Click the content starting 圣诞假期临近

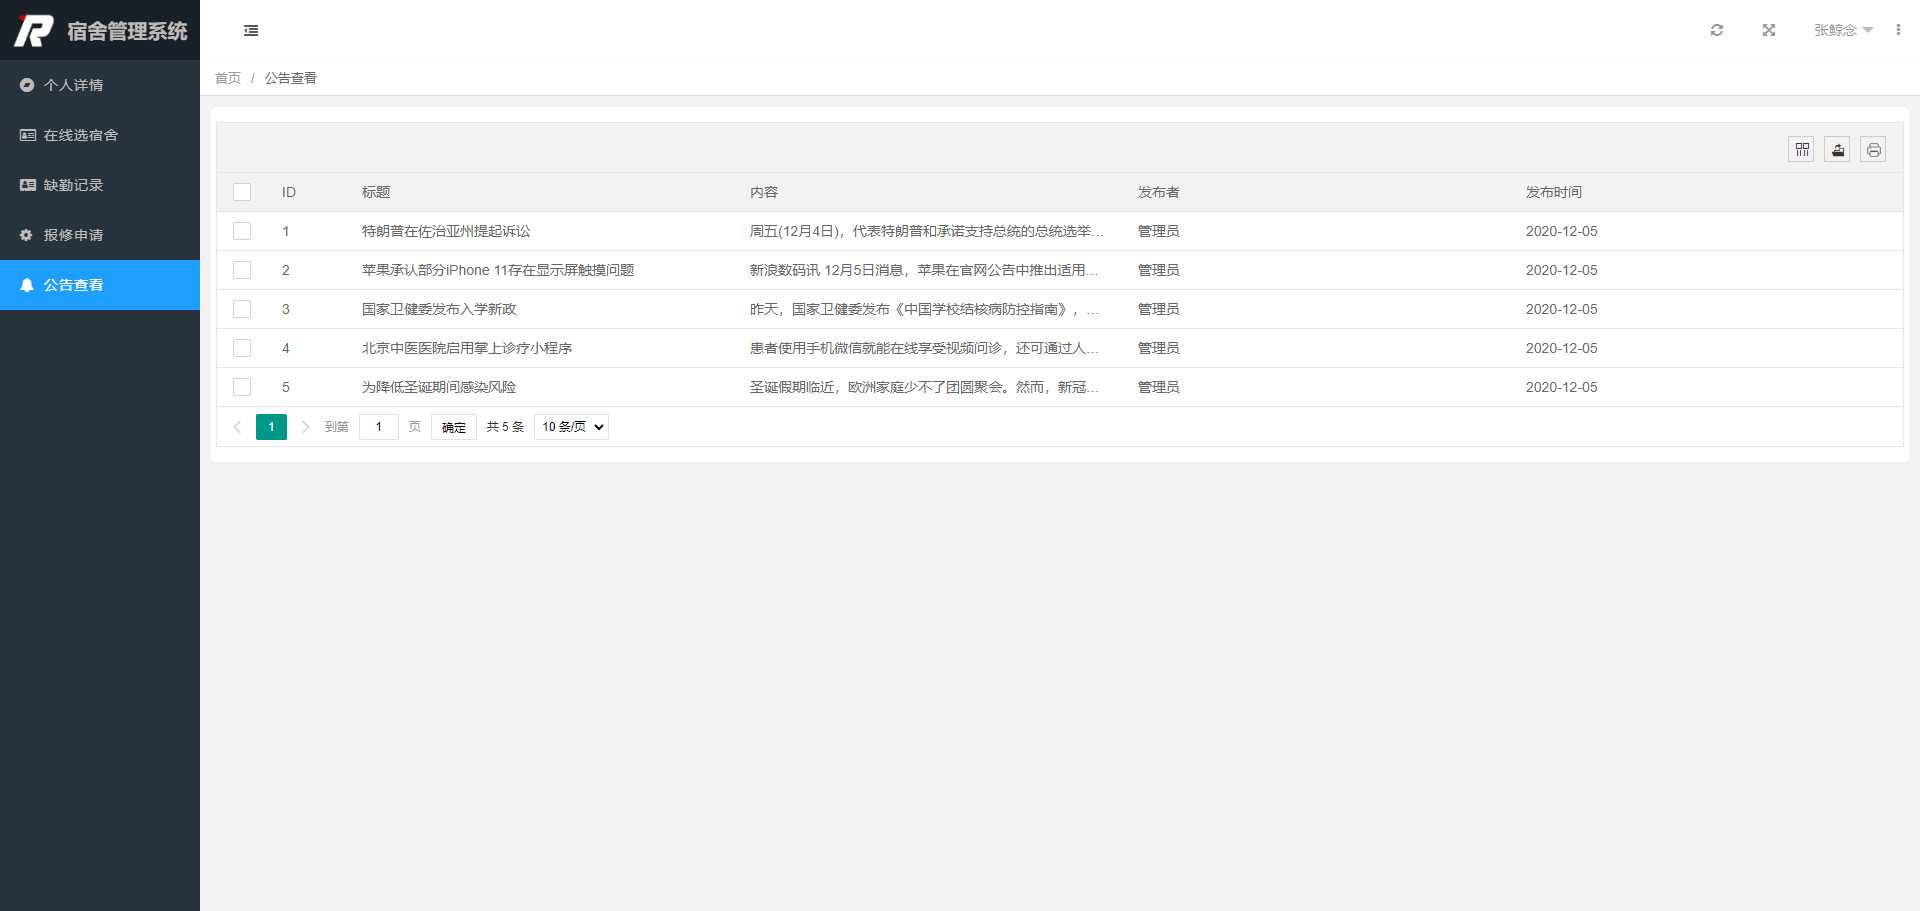pos(924,387)
